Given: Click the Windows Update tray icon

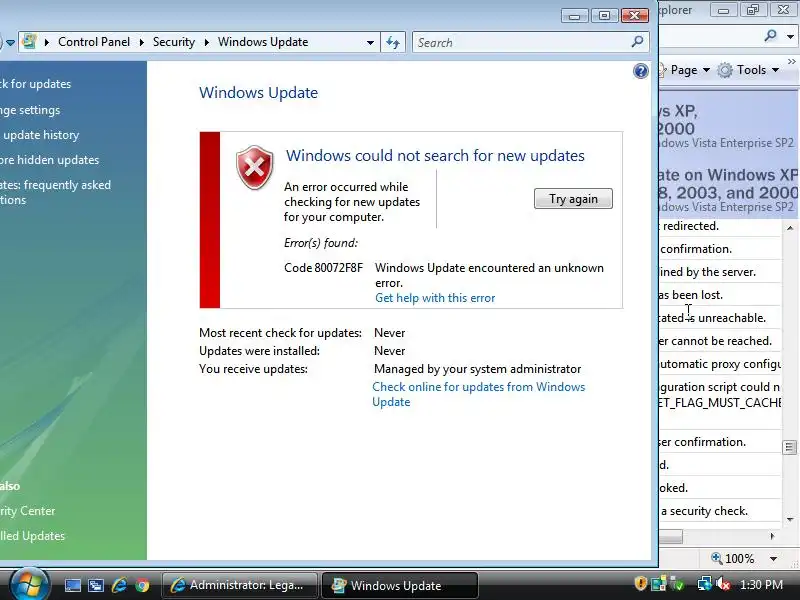Looking at the screenshot, I should (x=658, y=584).
